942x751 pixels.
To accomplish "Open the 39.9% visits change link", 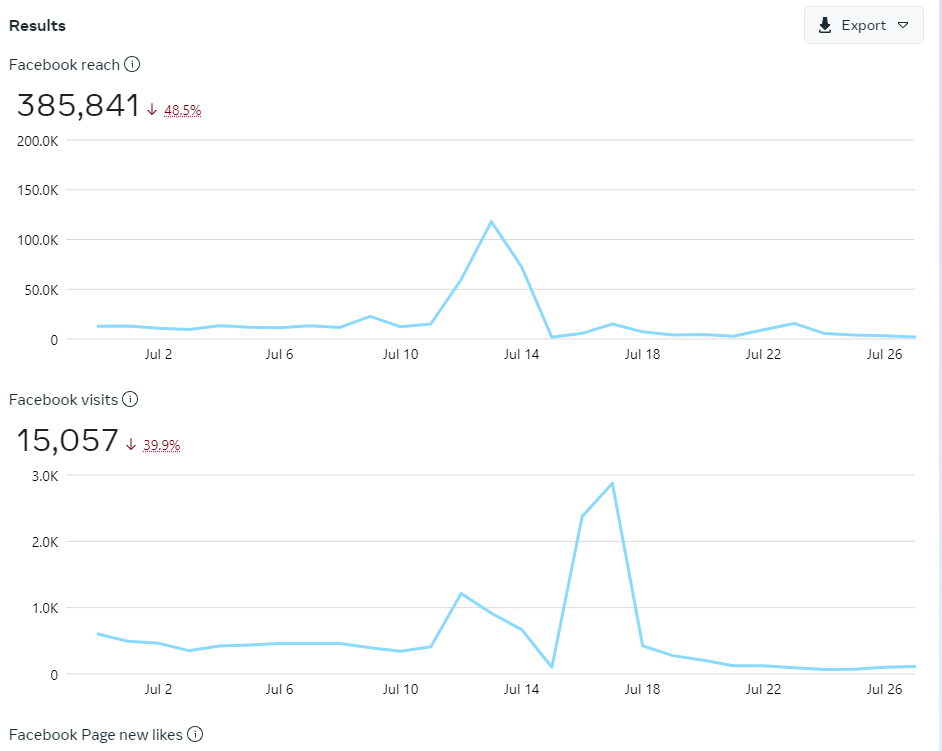I will pyautogui.click(x=161, y=445).
